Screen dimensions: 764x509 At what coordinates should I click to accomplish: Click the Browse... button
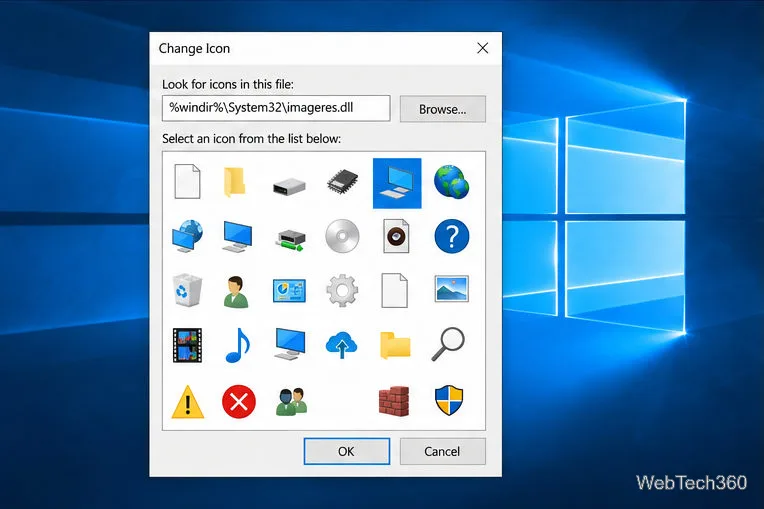(443, 109)
